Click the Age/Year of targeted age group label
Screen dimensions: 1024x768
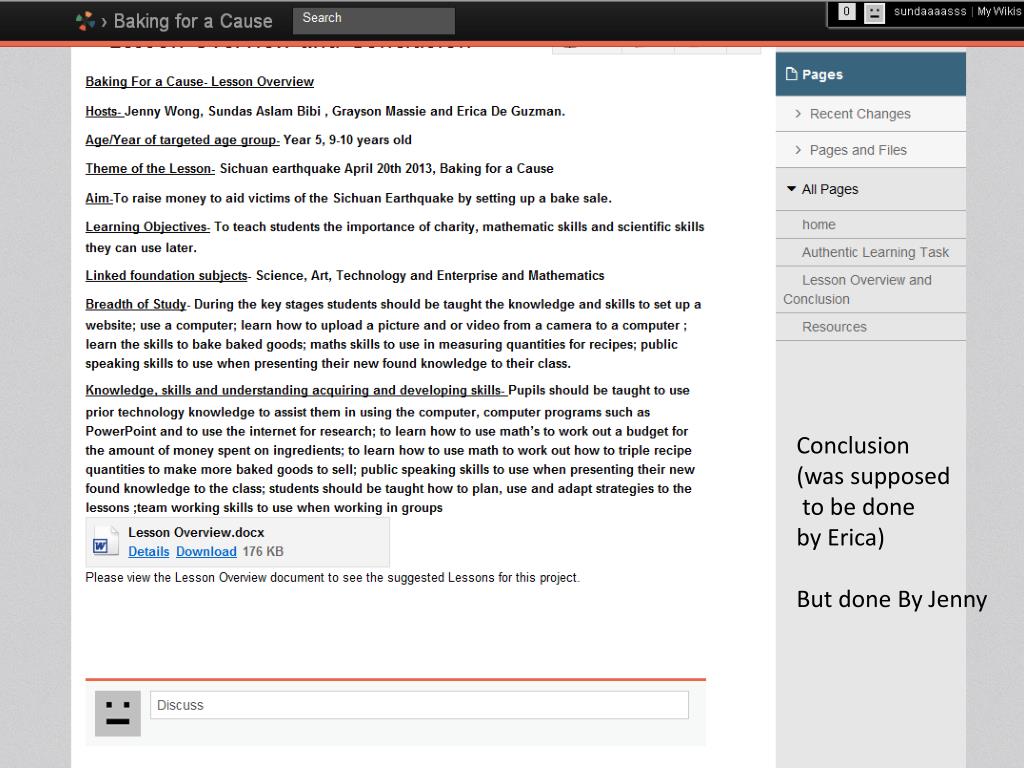(182, 140)
